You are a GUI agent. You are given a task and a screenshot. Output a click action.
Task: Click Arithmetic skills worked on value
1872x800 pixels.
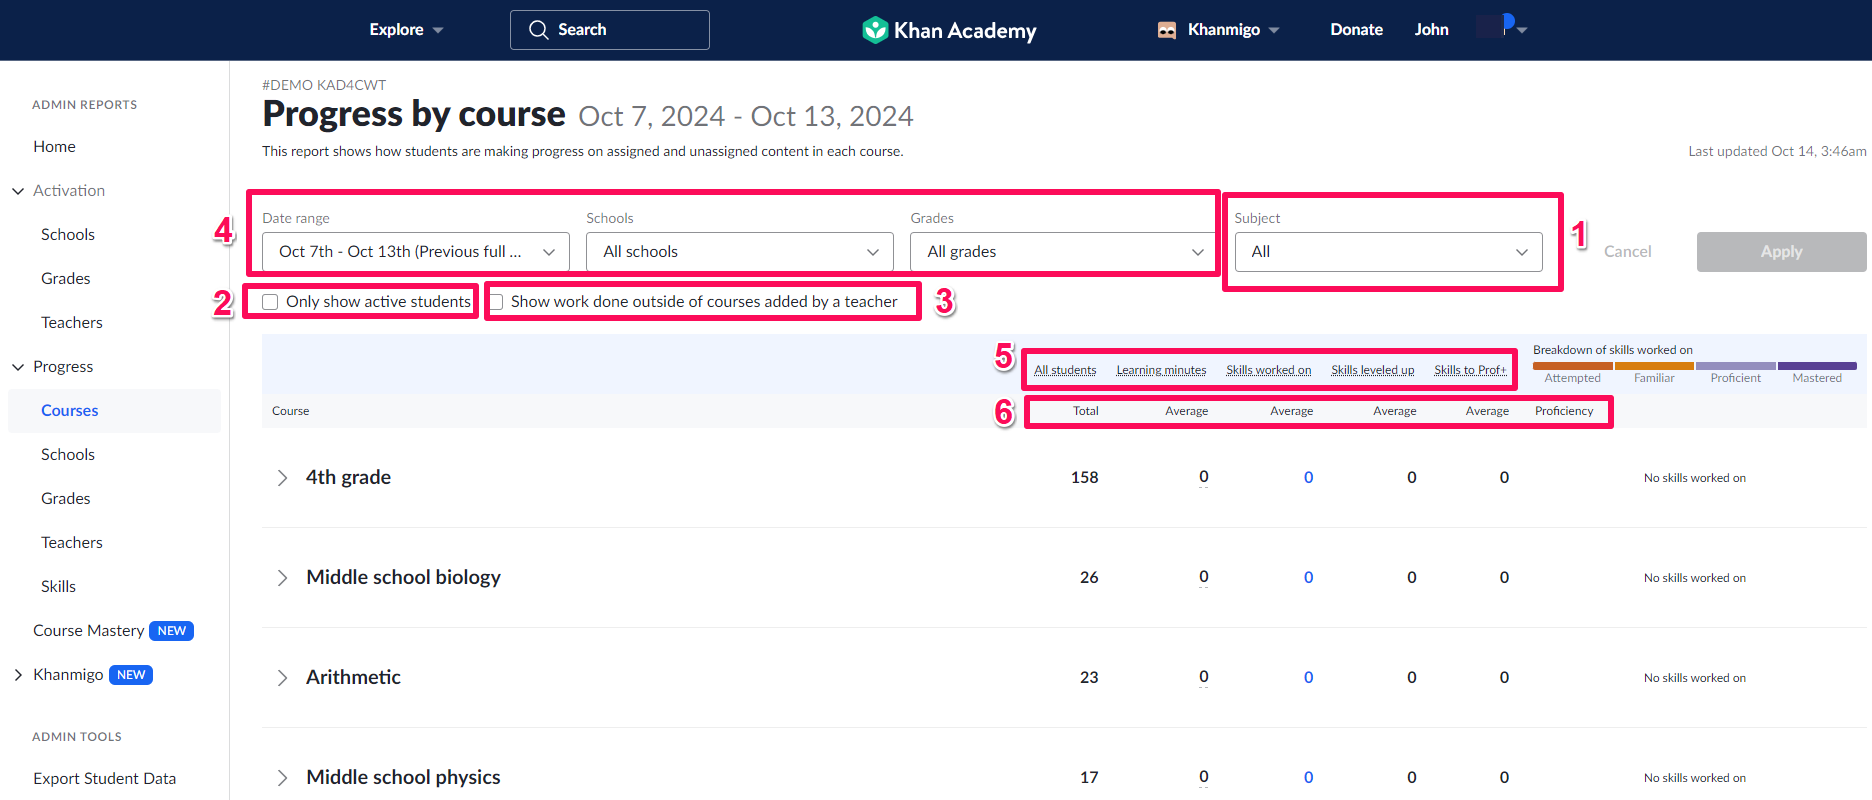(1308, 678)
